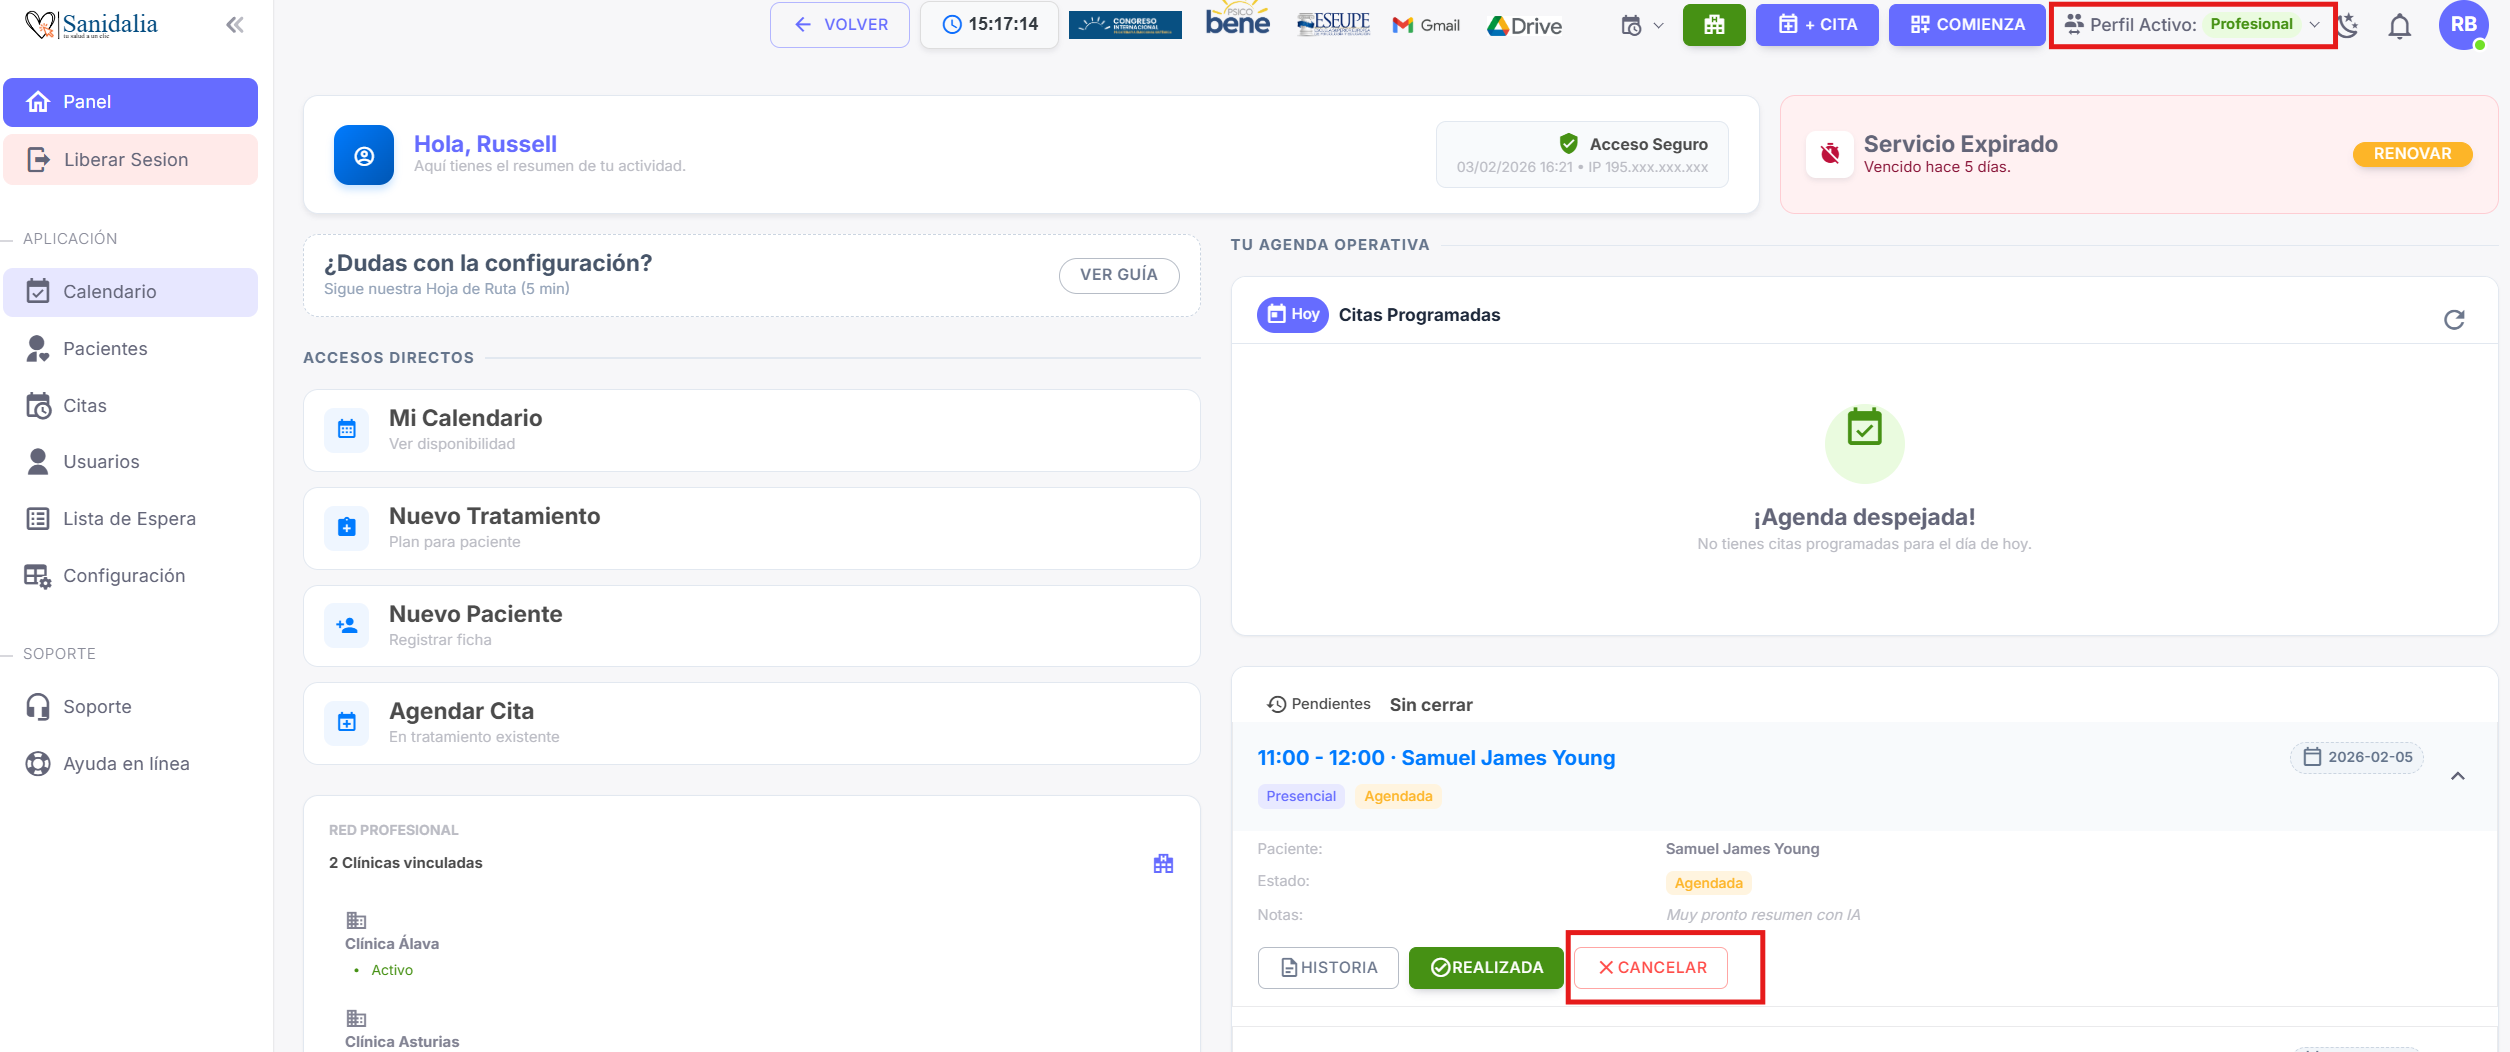Open the Nuevo Paciente shortcut card

(x=751, y=626)
